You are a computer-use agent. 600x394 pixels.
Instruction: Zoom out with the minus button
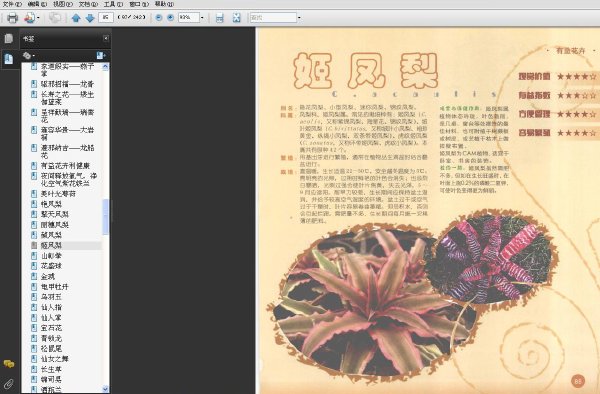click(x=159, y=18)
